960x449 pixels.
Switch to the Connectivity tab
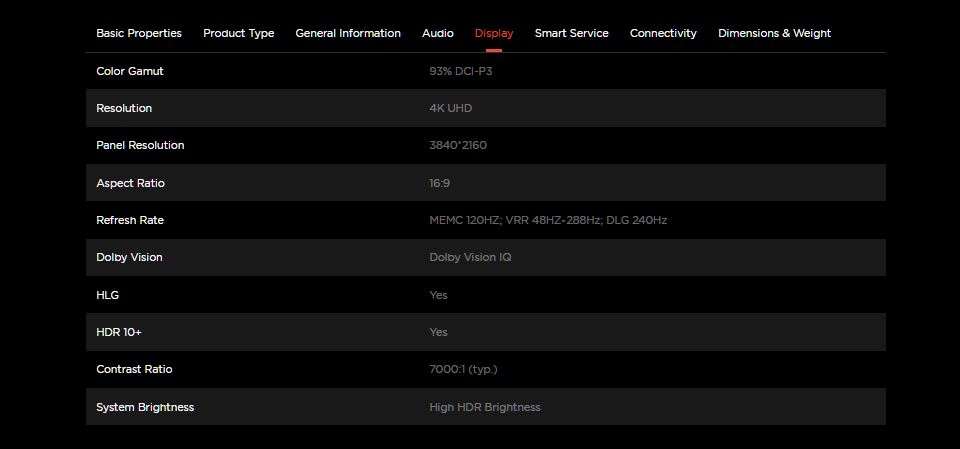coord(663,33)
